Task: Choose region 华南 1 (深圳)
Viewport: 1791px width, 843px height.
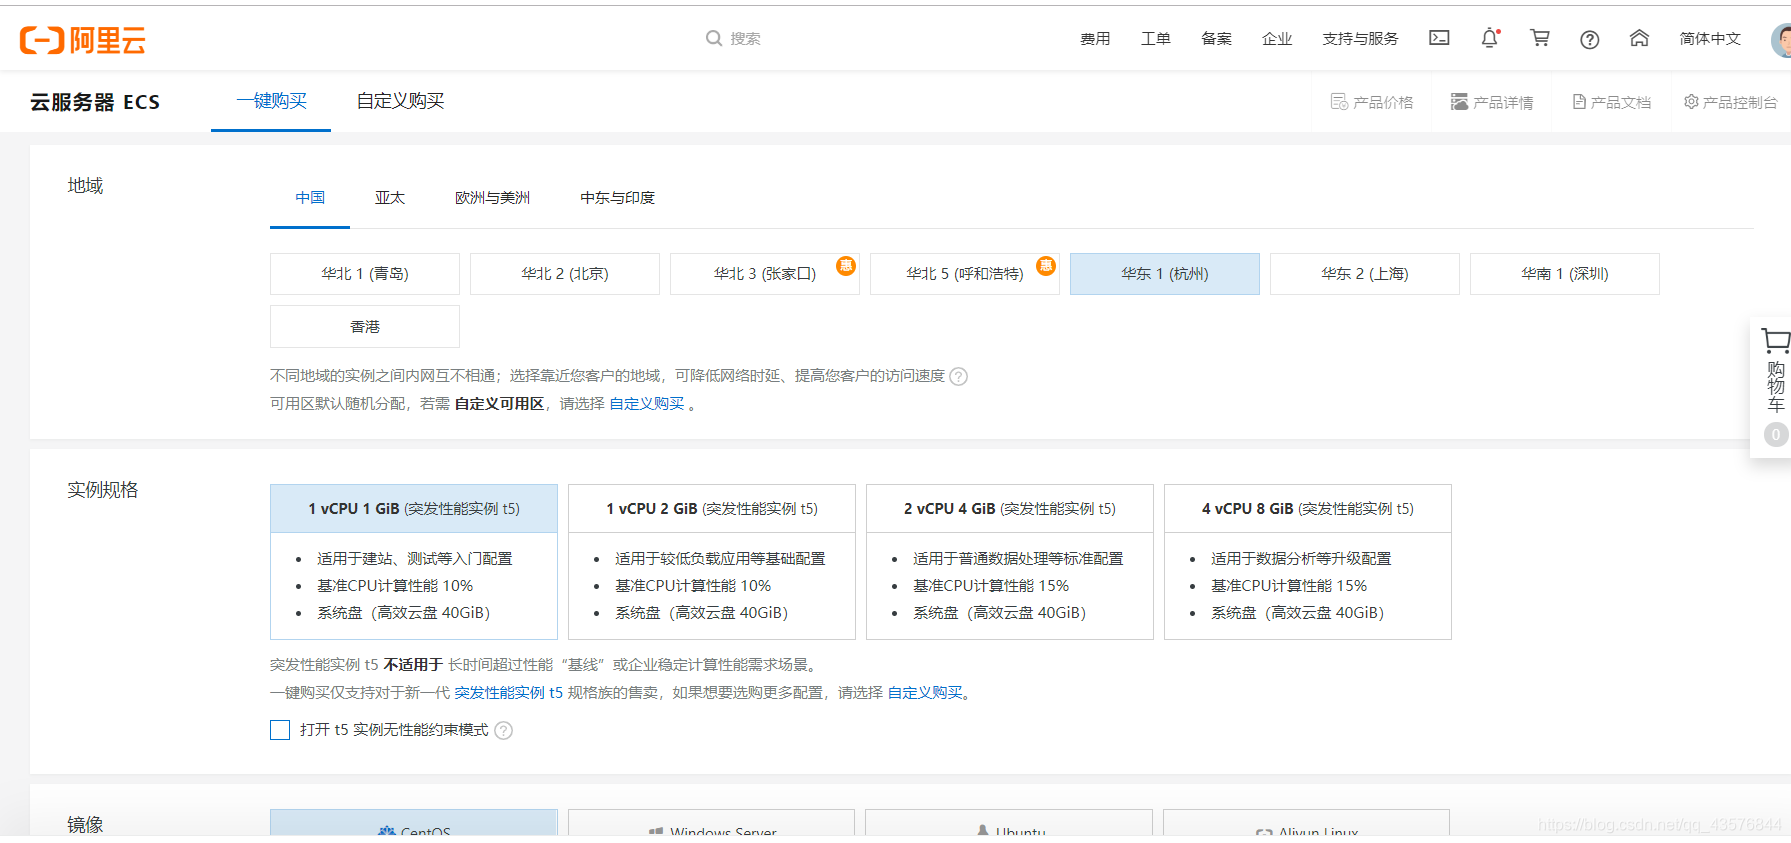Action: (x=1565, y=274)
